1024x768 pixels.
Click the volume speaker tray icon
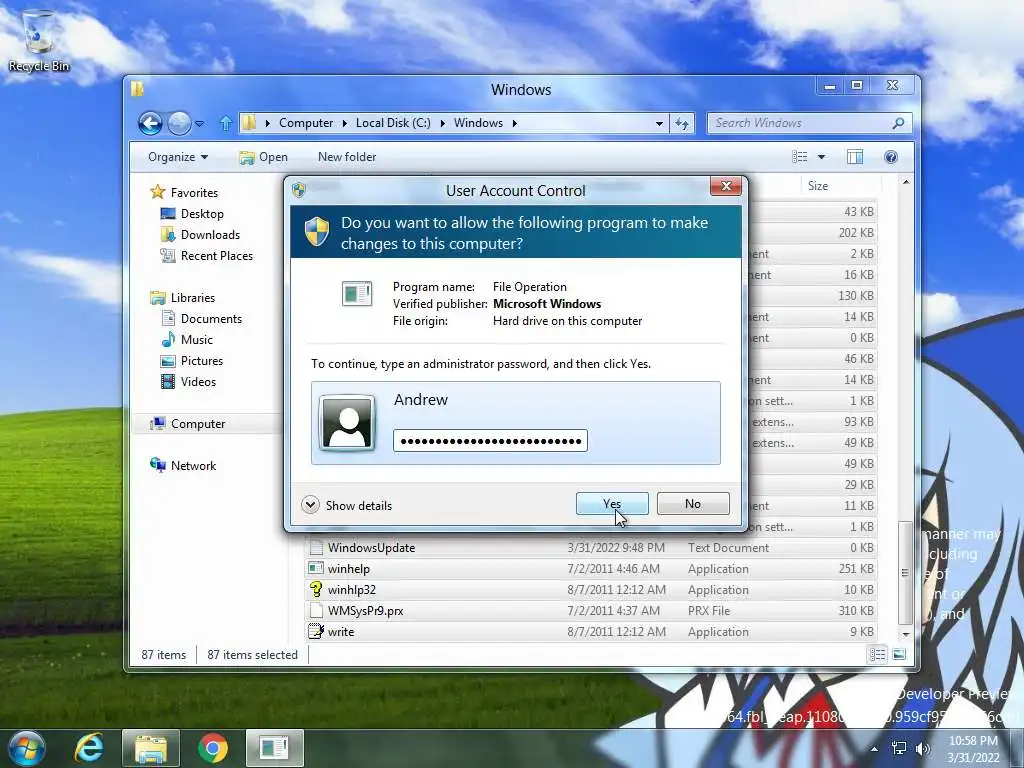923,748
